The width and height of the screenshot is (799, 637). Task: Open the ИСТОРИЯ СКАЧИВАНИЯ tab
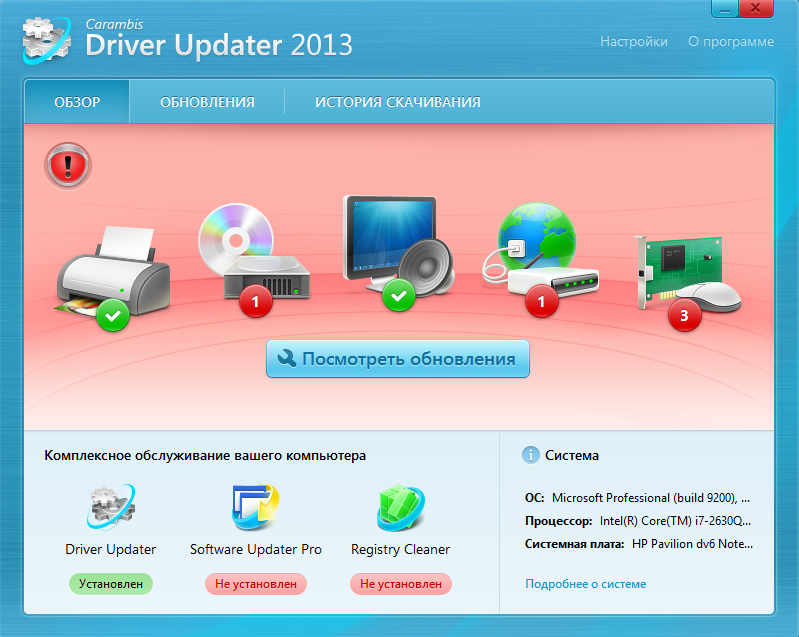(x=397, y=102)
